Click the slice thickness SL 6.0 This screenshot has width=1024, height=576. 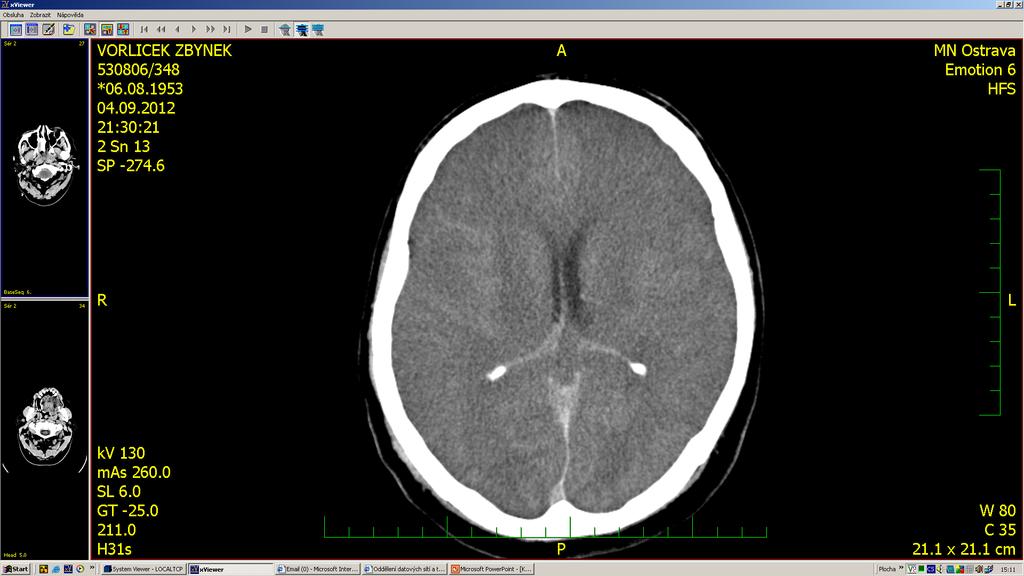click(x=118, y=492)
